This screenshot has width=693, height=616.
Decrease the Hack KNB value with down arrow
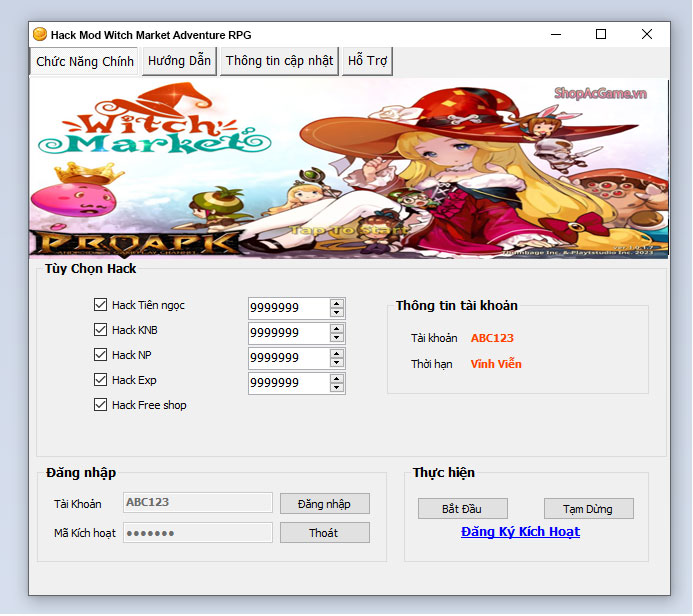pyautogui.click(x=337, y=337)
